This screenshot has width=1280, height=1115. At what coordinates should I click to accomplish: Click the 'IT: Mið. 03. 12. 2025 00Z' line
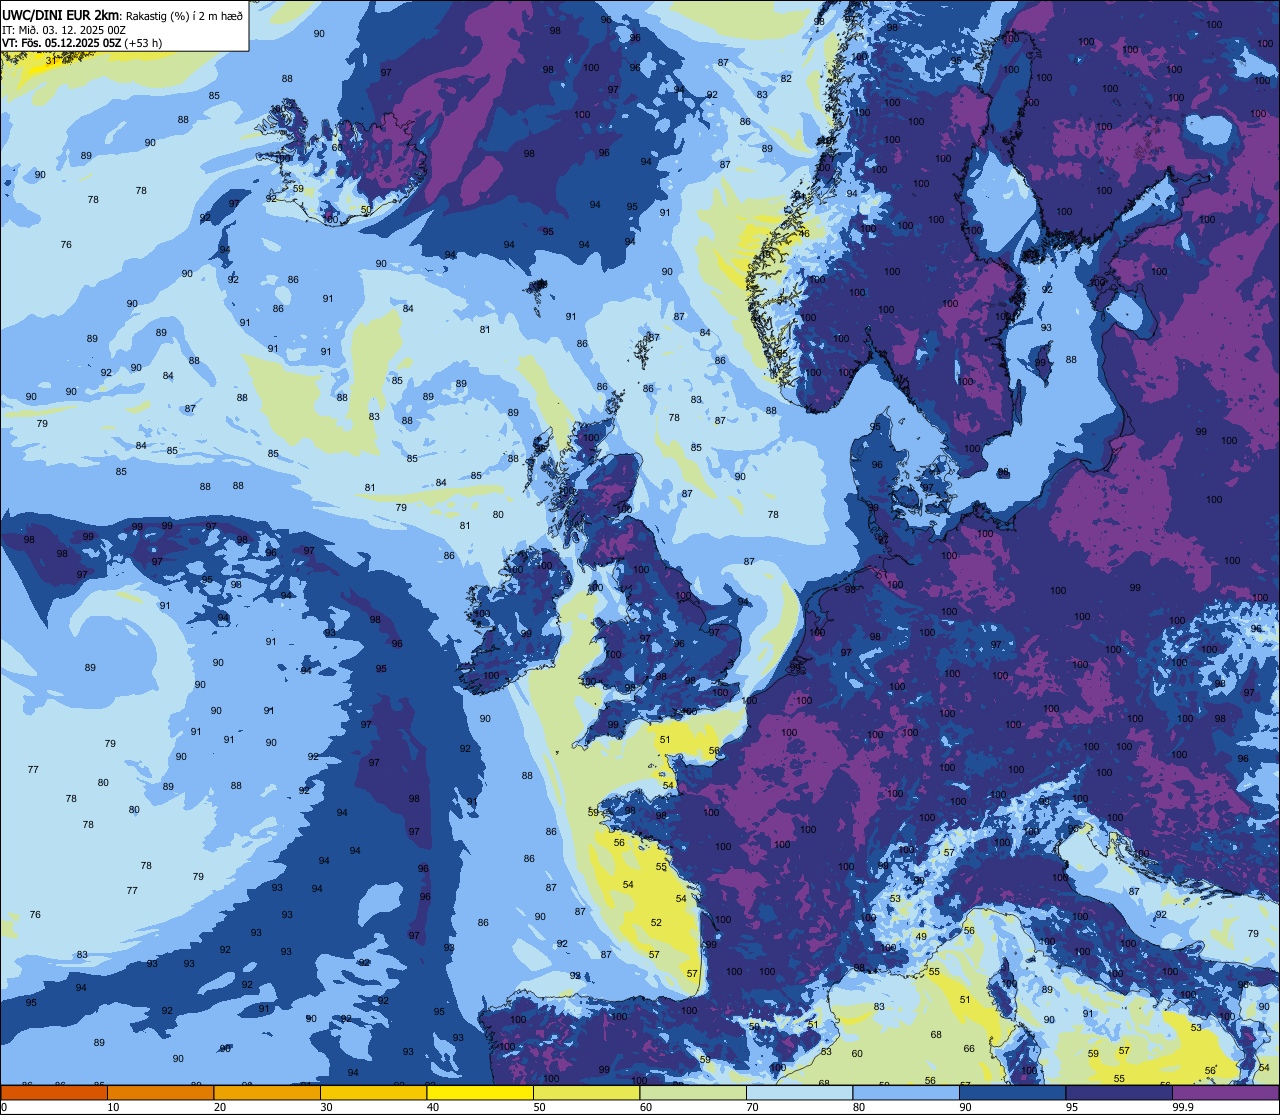tap(63, 30)
